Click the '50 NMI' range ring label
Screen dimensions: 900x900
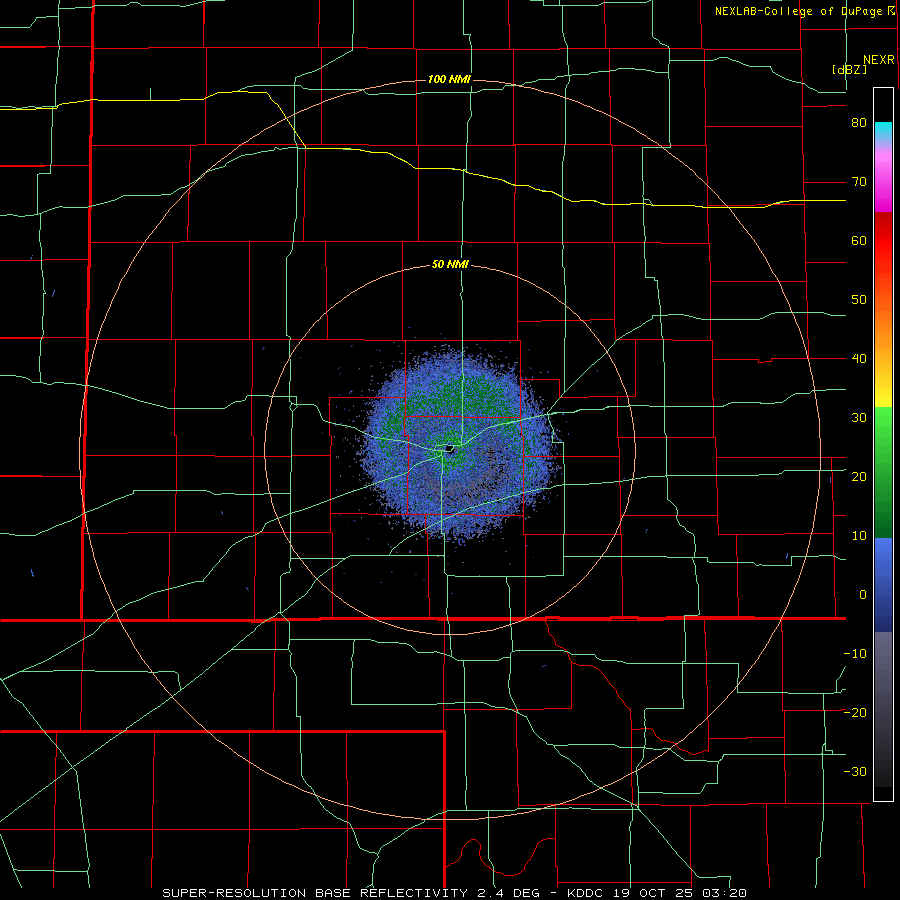[450, 265]
